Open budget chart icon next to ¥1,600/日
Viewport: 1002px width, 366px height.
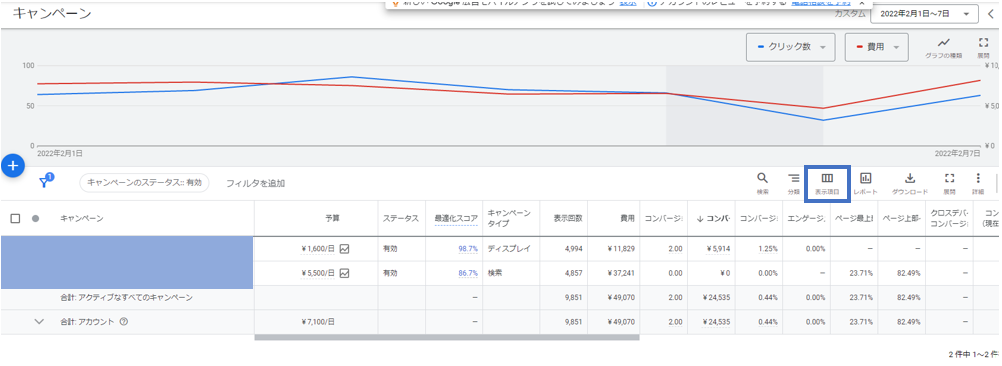click(x=344, y=248)
